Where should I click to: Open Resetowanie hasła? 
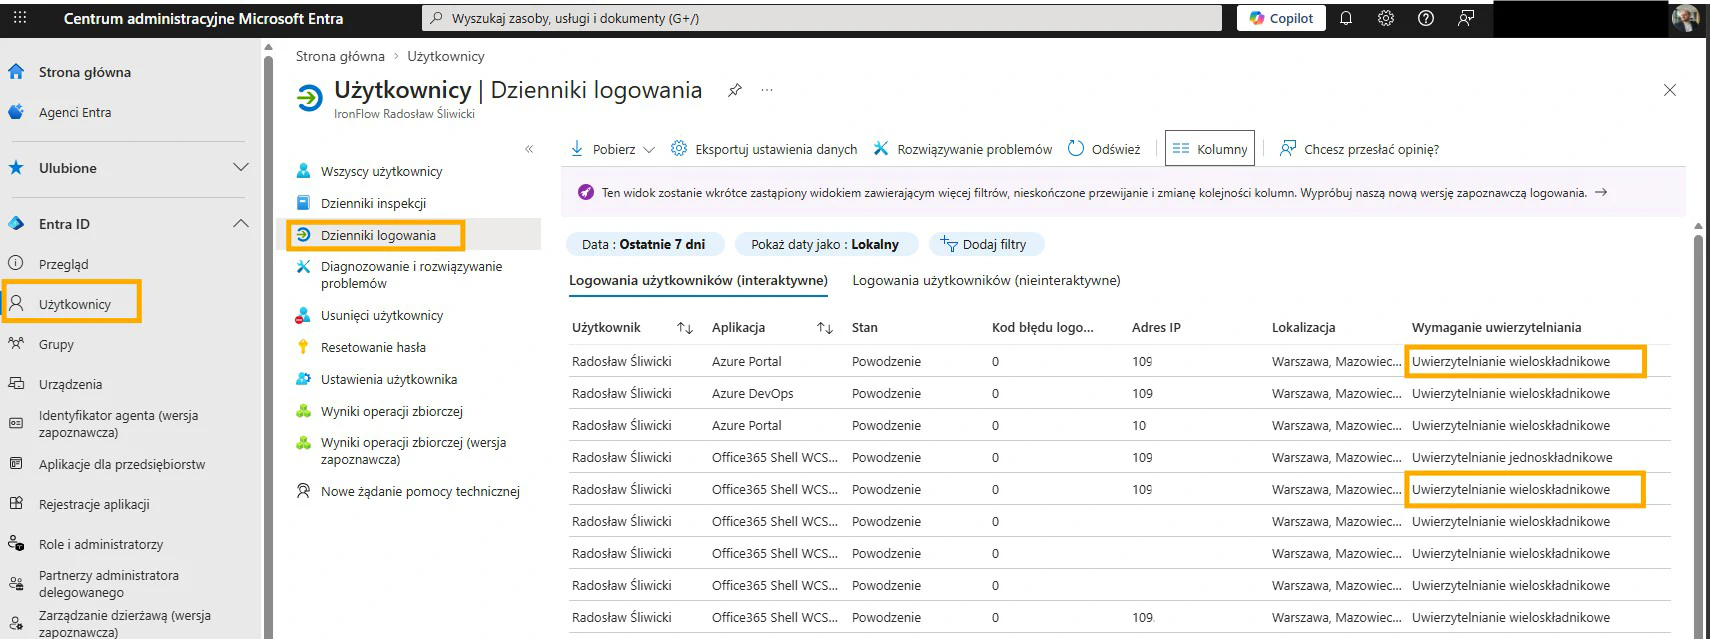point(373,347)
